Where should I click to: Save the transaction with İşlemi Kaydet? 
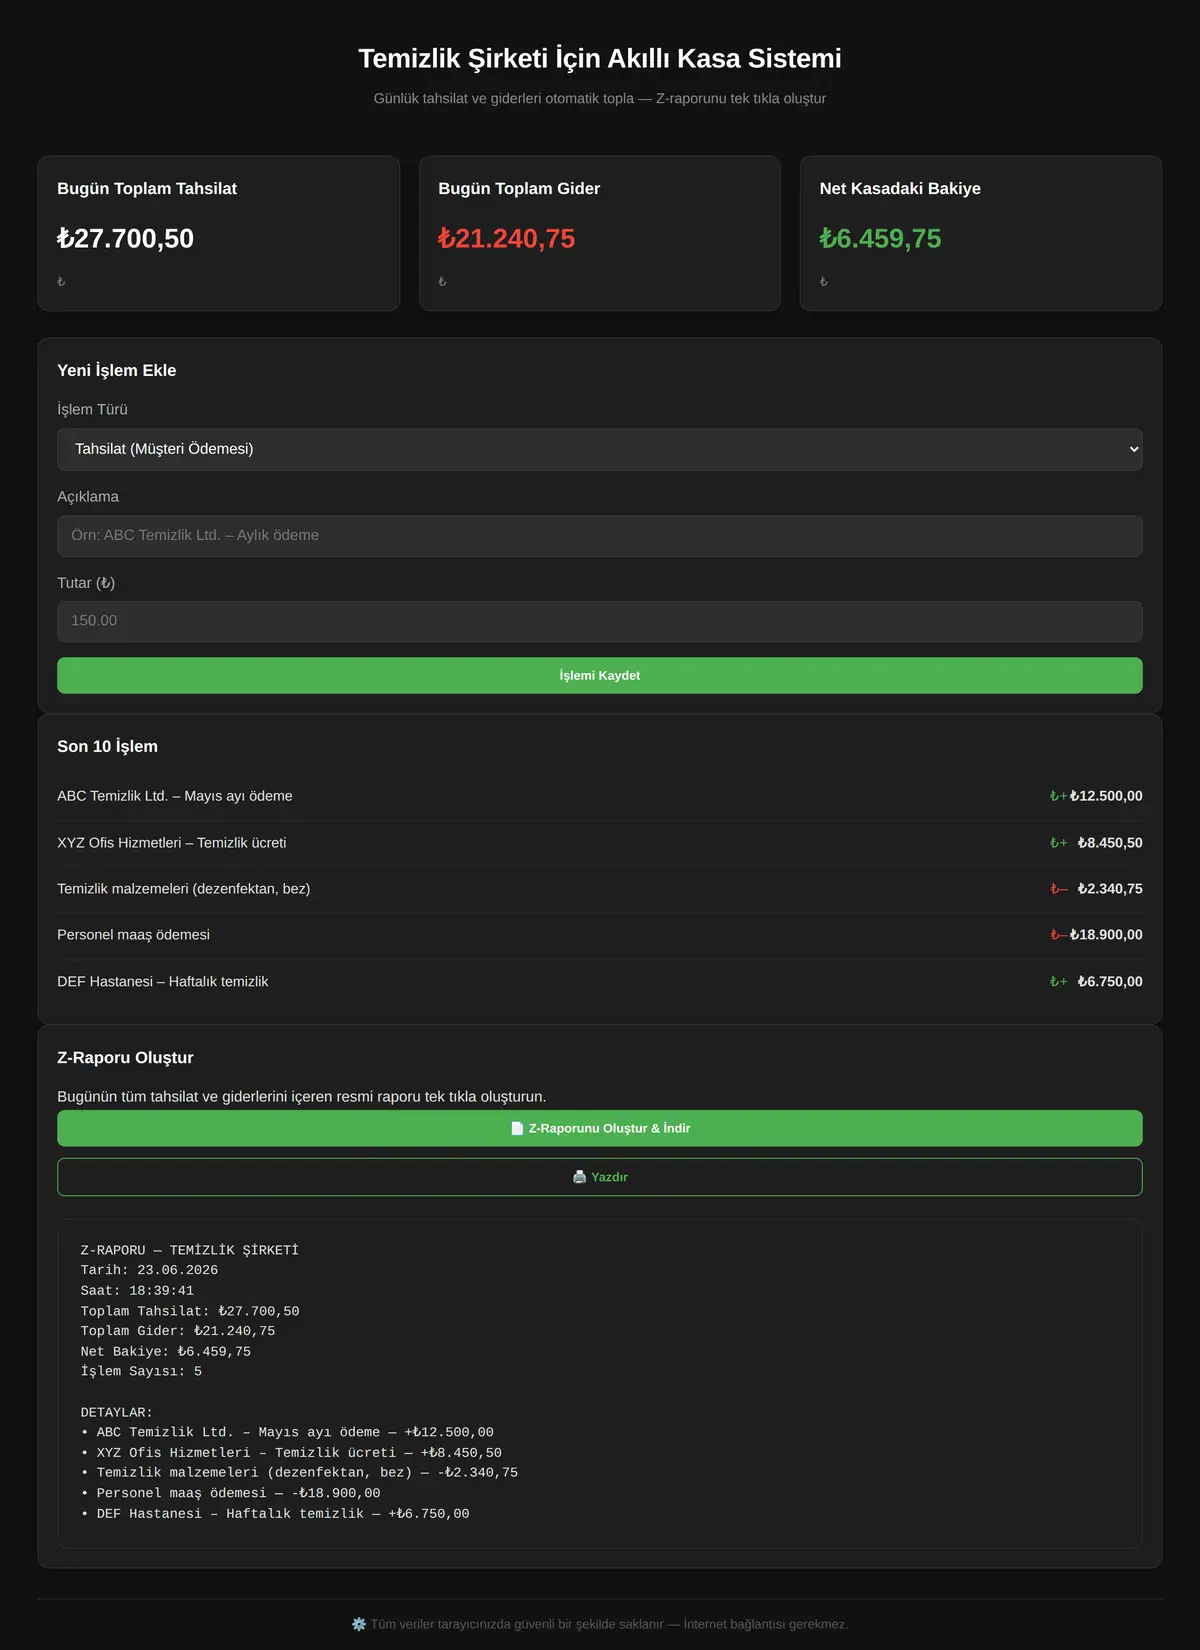click(600, 676)
